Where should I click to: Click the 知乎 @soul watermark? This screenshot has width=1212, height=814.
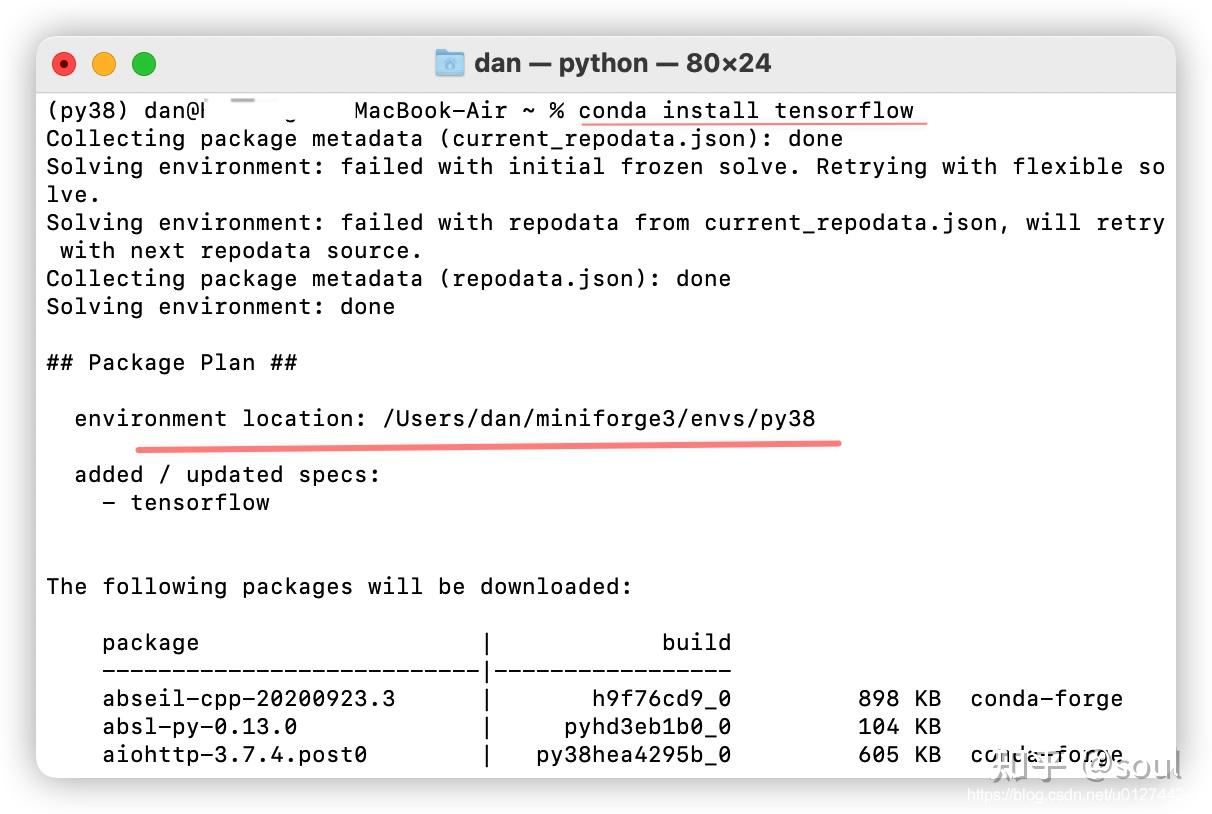pyautogui.click(x=1086, y=770)
